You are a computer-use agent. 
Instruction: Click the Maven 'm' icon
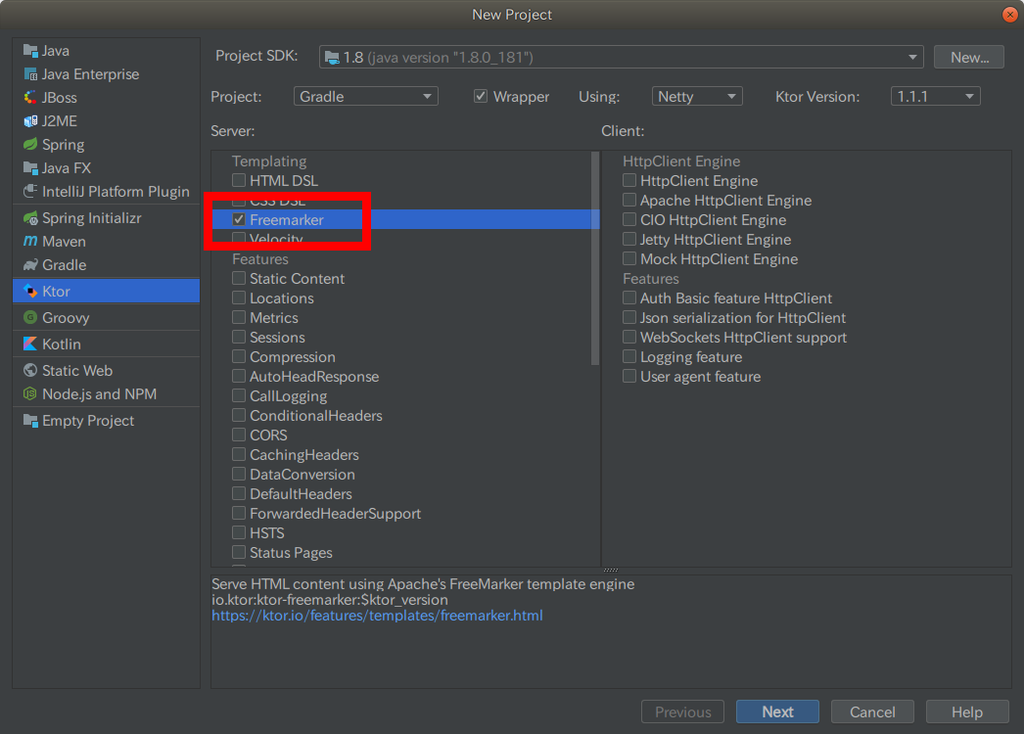pyautogui.click(x=30, y=242)
